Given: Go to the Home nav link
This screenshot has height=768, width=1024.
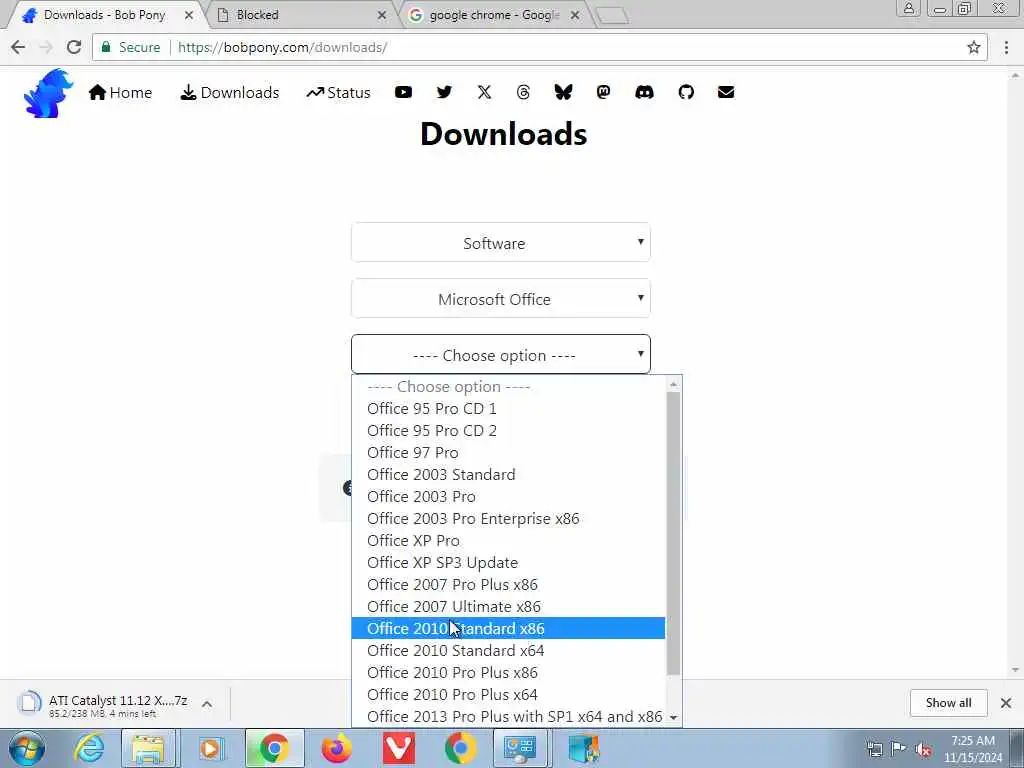Looking at the screenshot, I should click(x=121, y=93).
